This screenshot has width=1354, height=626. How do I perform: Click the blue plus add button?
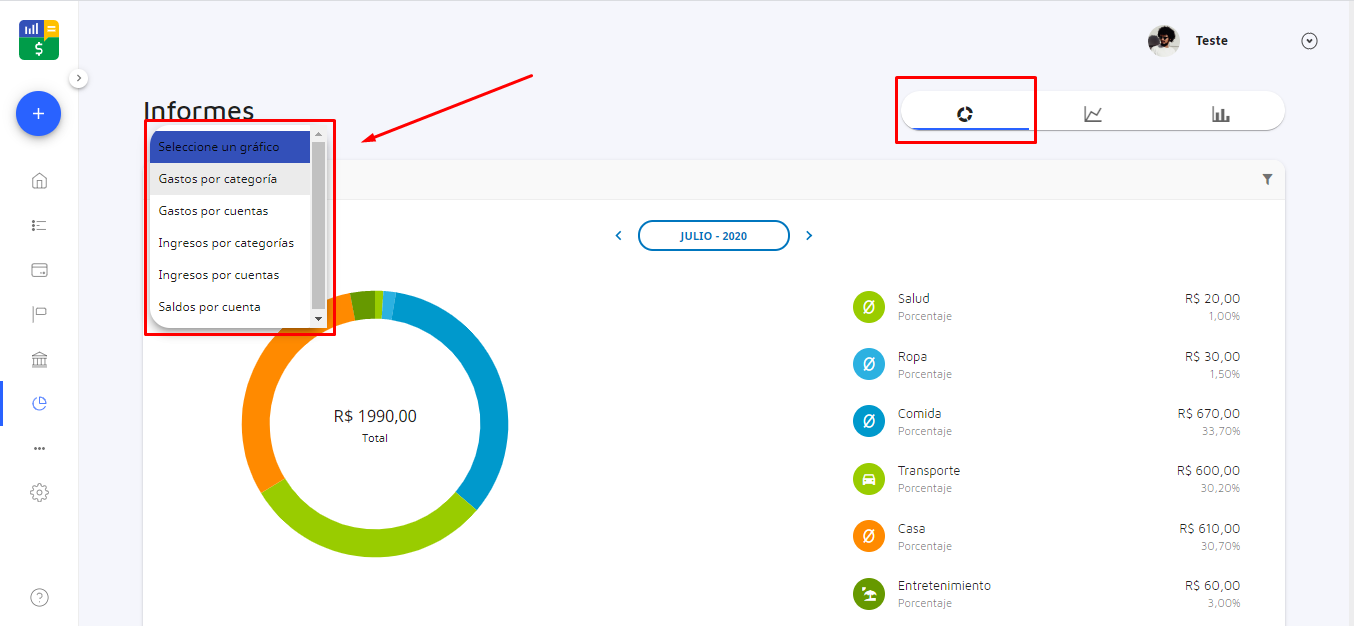(x=38, y=114)
